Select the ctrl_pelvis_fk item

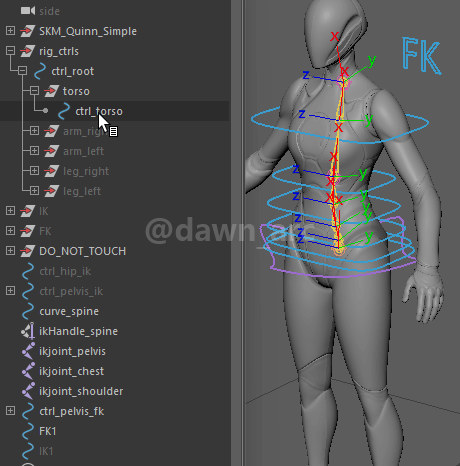coord(72,411)
